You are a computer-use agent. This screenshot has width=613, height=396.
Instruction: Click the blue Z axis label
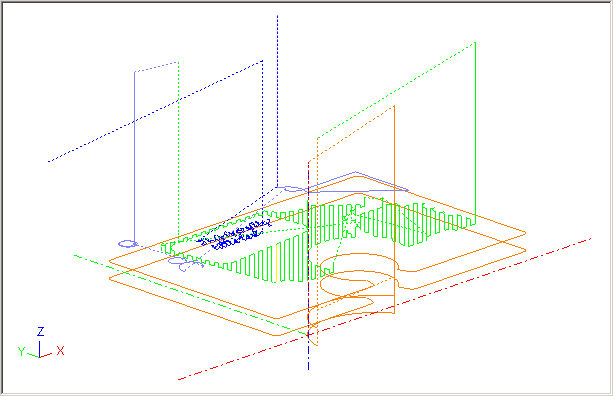click(x=41, y=331)
